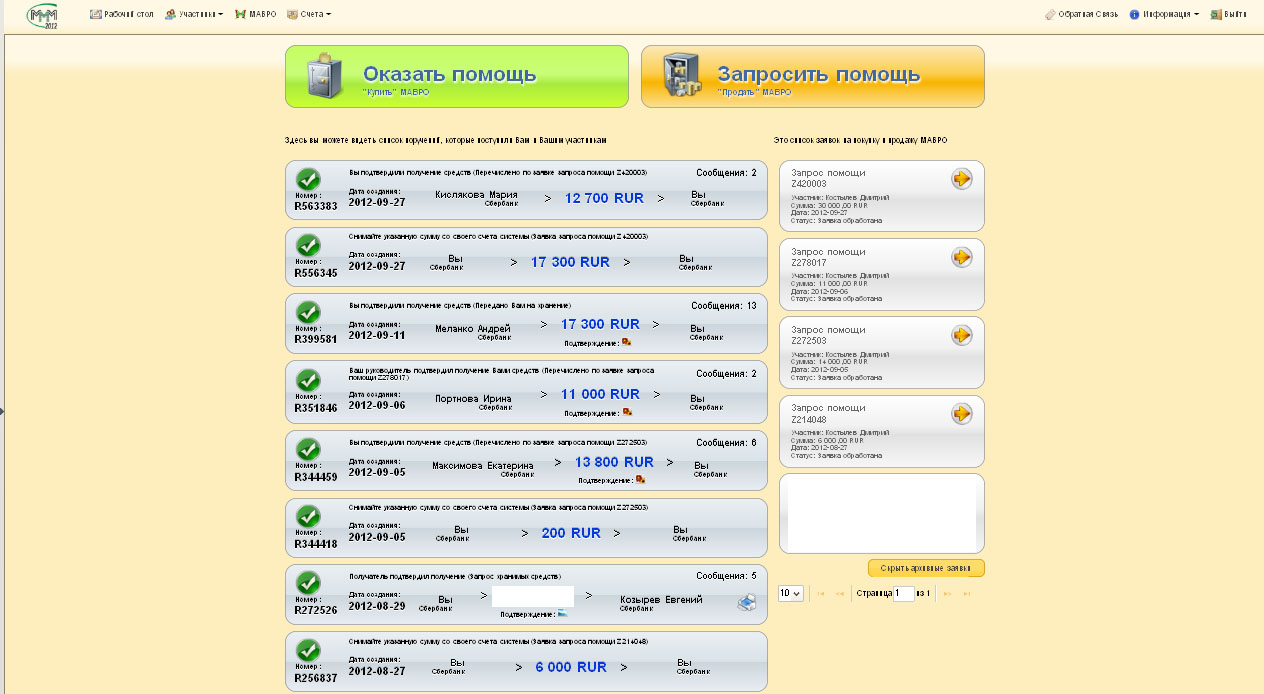Click the gold safe icon on Запросить помощь
Viewport: 1264px width, 694px height.
[x=684, y=76]
